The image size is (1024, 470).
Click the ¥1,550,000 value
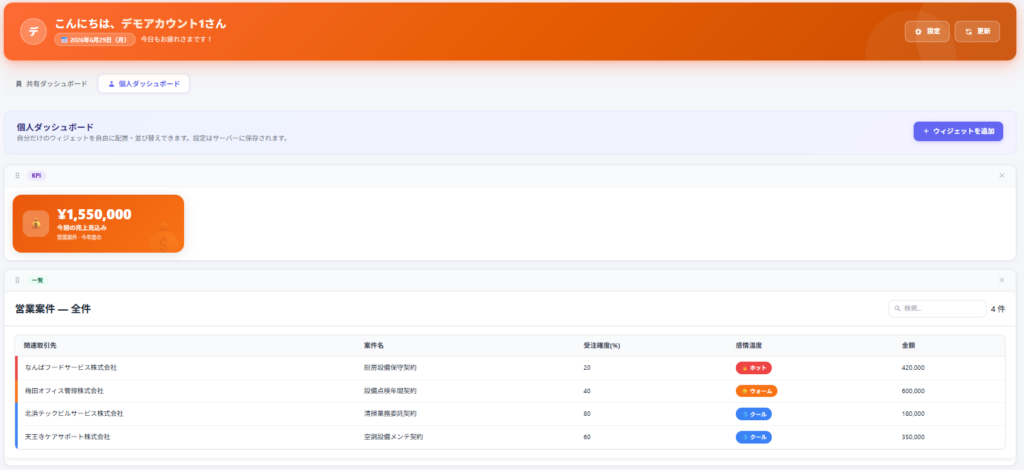(x=94, y=214)
